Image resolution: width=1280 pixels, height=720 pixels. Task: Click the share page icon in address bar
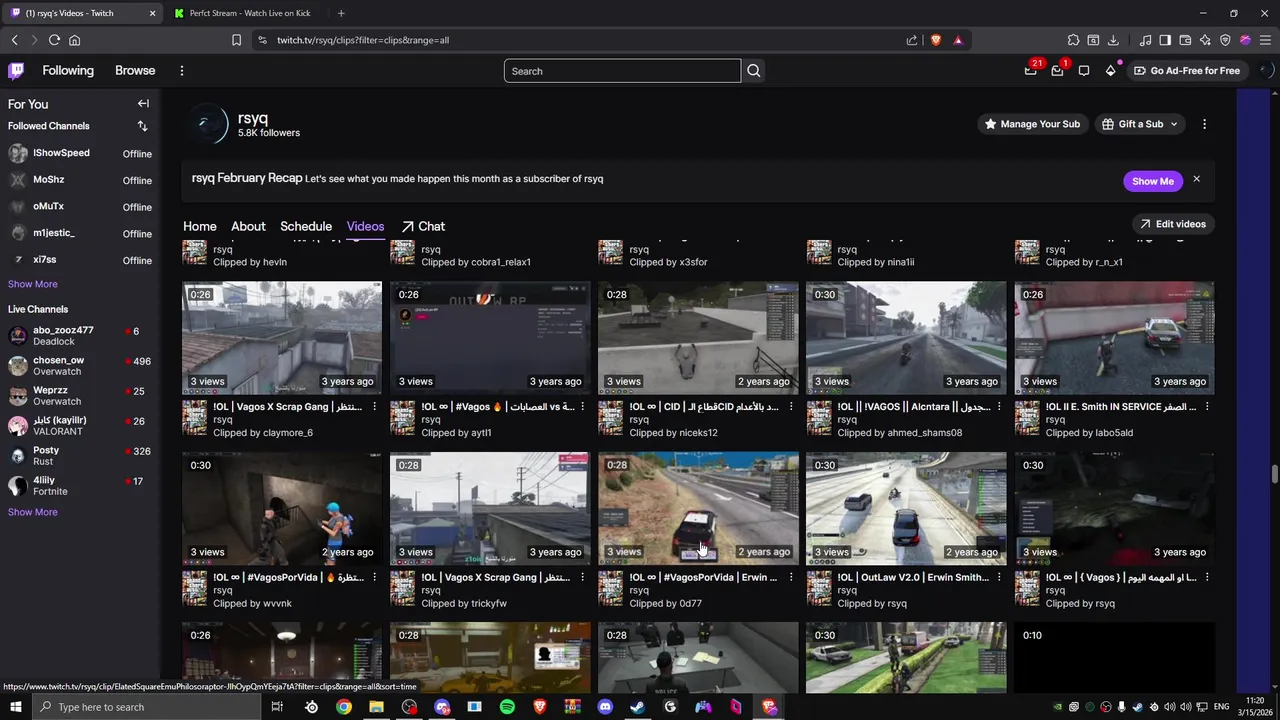point(912,40)
